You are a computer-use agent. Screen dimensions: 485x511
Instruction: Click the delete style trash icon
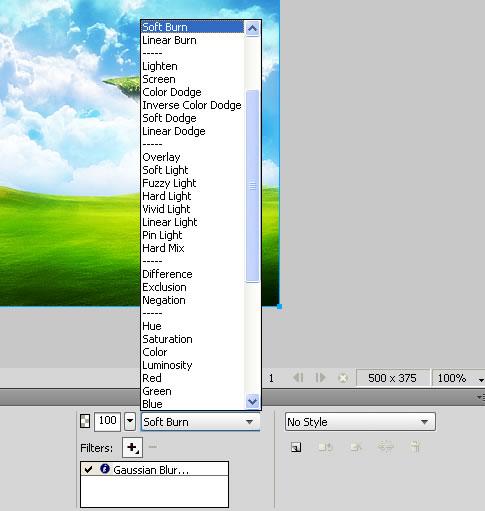(415, 447)
